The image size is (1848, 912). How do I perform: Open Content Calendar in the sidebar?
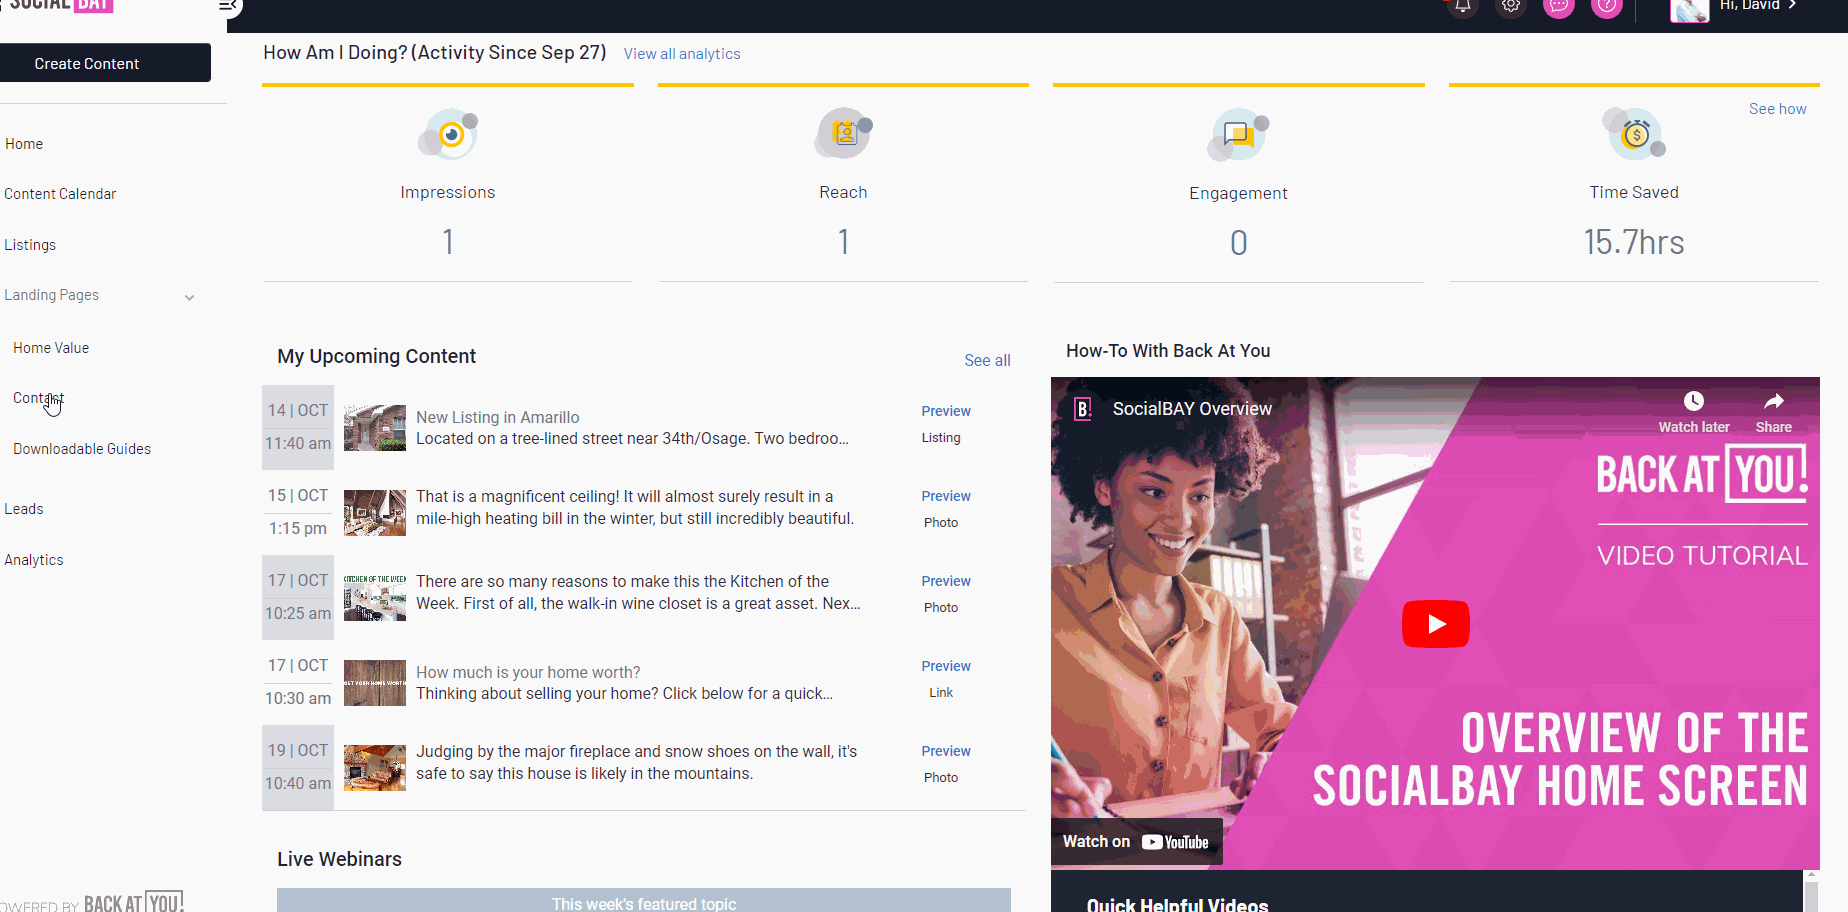(60, 194)
